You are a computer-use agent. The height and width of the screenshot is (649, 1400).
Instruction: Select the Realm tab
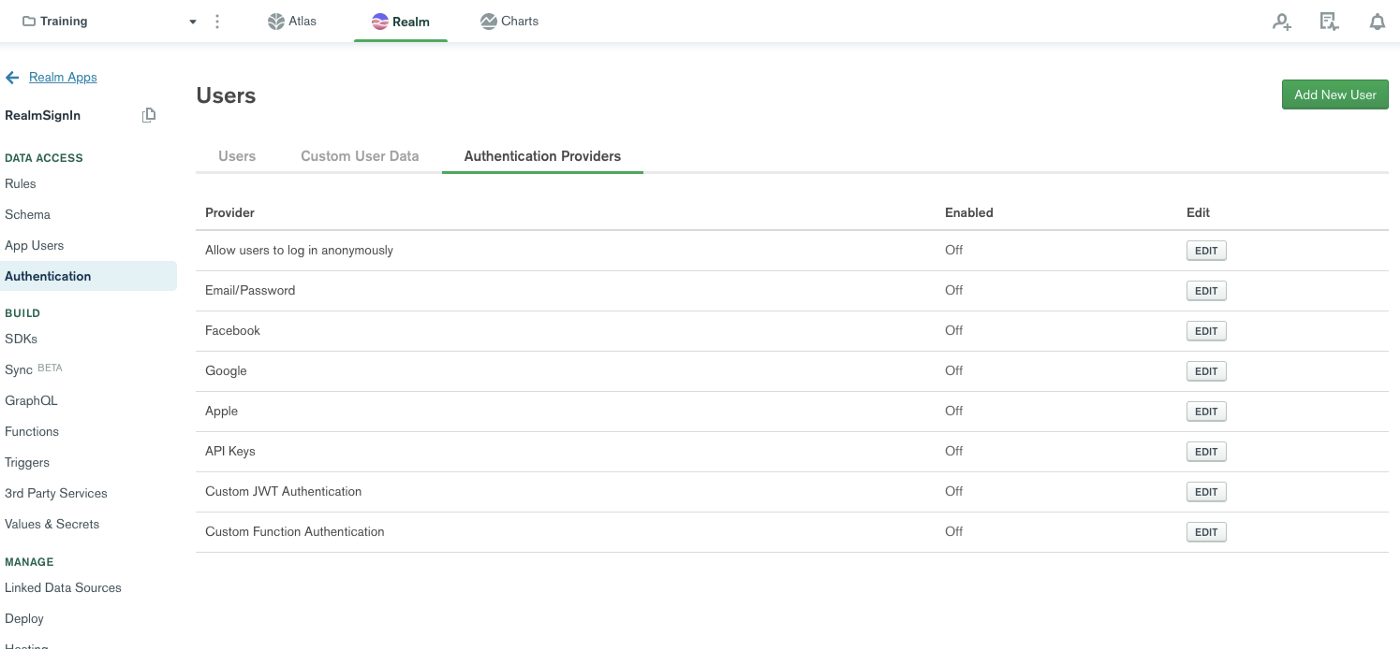(400, 21)
